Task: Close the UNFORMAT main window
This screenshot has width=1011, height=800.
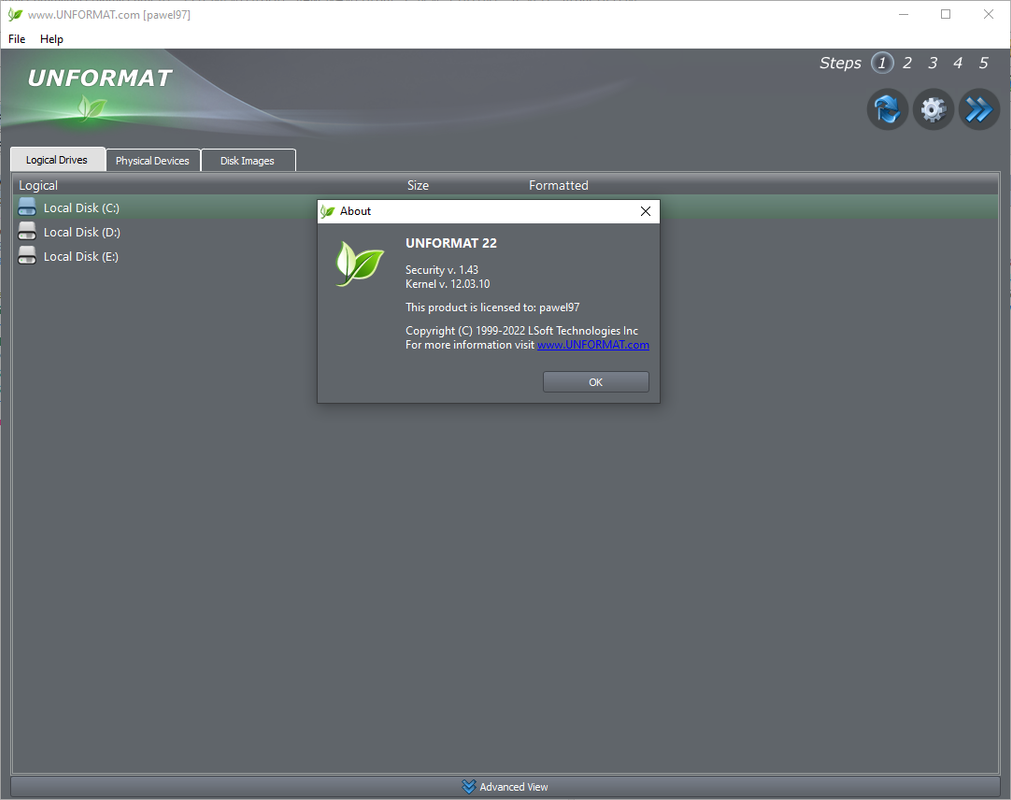Action: 988,14
